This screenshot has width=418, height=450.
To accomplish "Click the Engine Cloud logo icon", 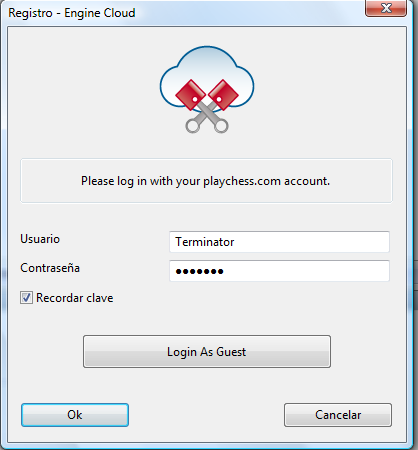I will coord(207,89).
